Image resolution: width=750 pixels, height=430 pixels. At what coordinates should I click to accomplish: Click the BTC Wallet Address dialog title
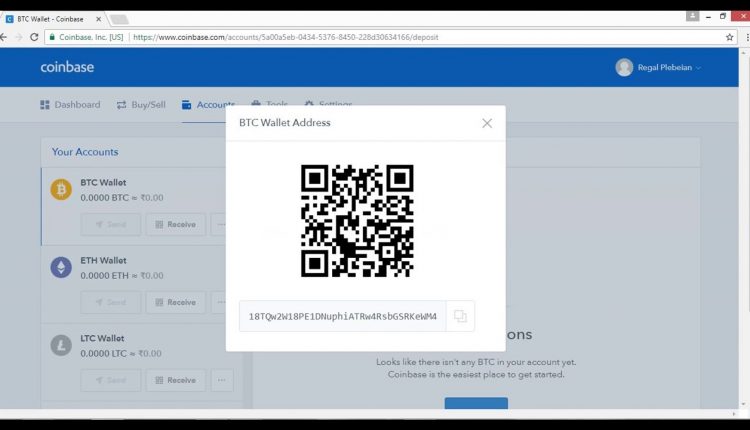point(285,123)
